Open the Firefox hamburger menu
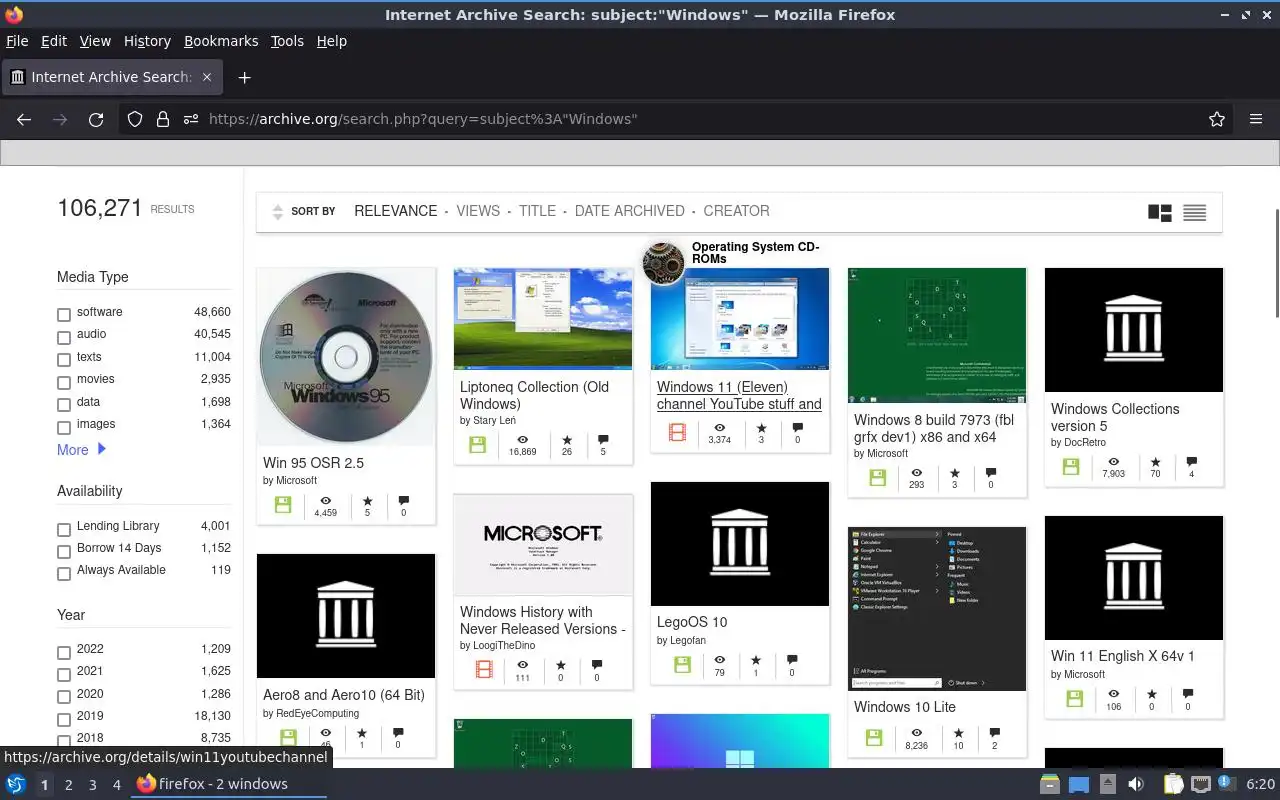 click(x=1256, y=119)
